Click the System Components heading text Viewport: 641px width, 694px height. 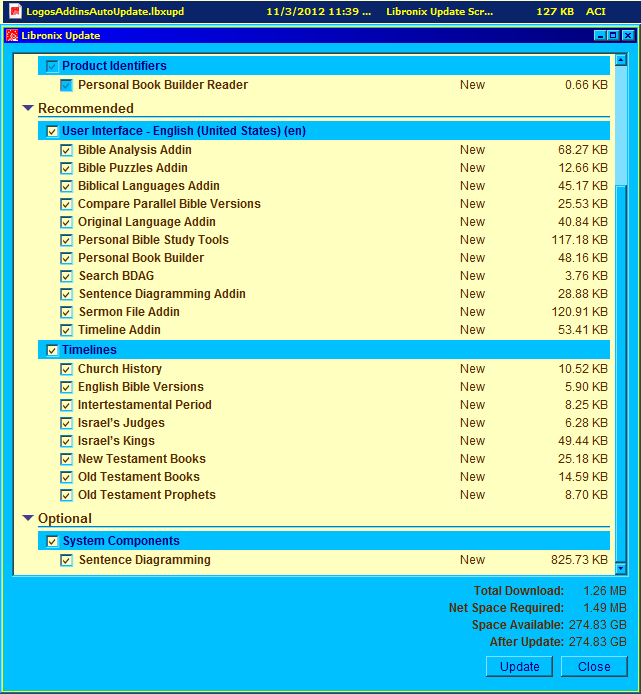point(121,541)
